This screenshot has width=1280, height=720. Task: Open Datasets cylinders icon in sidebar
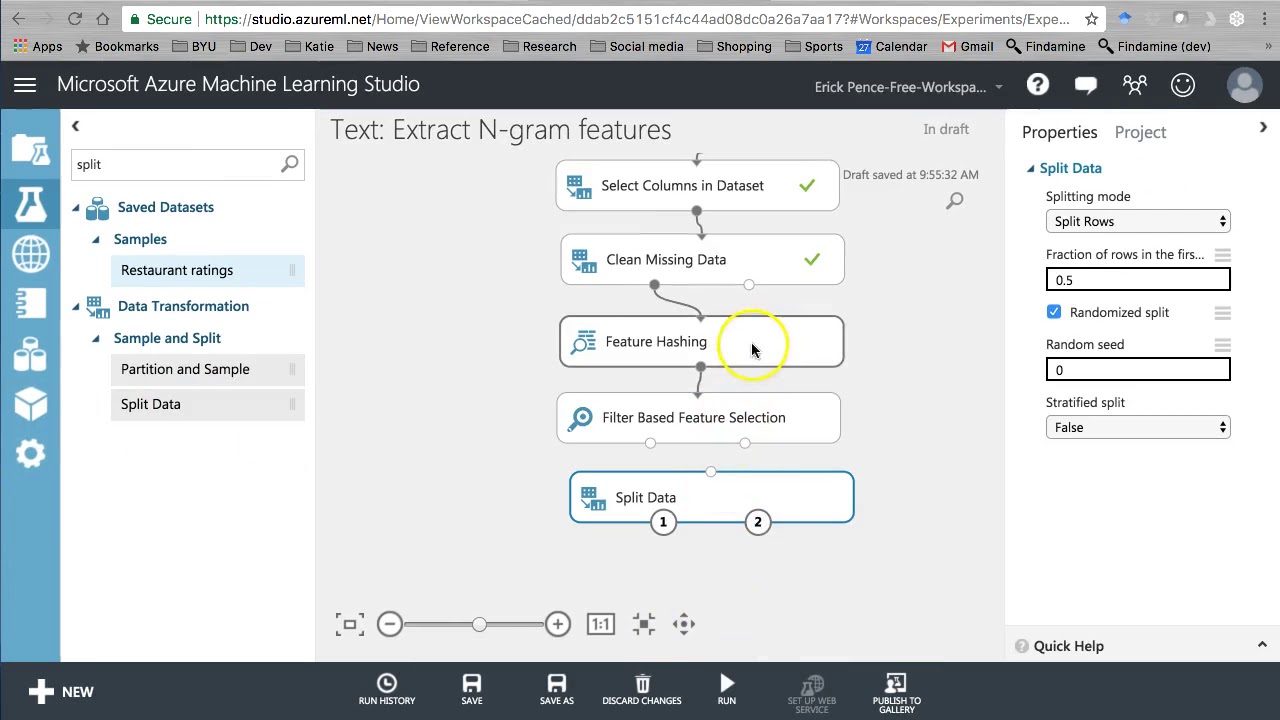tap(30, 355)
